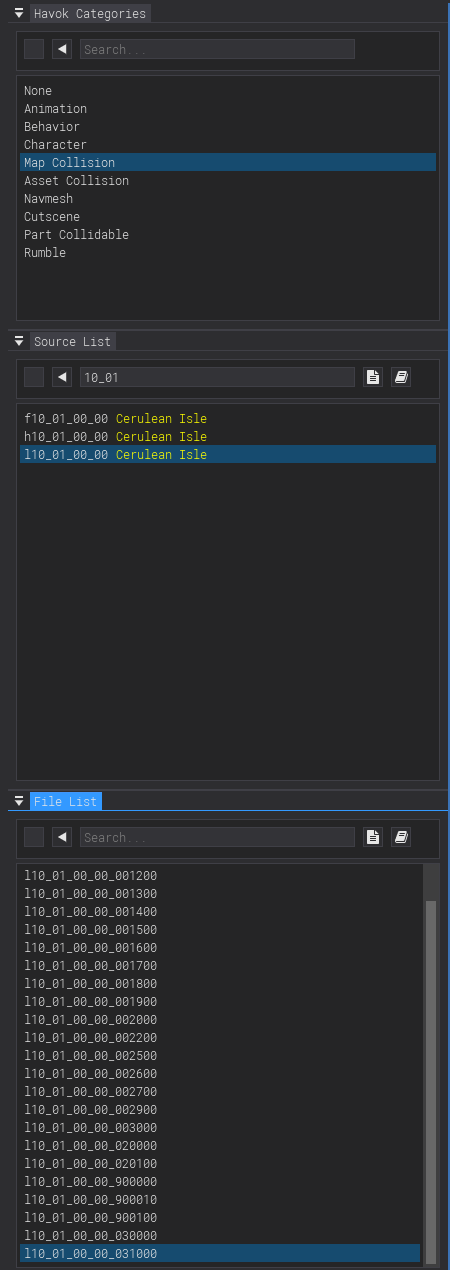Viewport: 450px width, 1270px height.
Task: Toggle the checkbox in File List search bar
Action: pos(34,837)
